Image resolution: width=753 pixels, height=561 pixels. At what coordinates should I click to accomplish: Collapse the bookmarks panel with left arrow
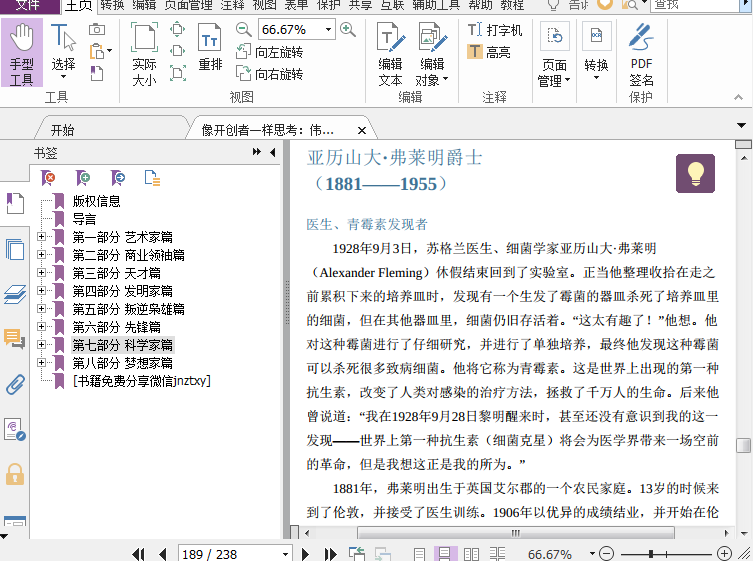[273, 152]
